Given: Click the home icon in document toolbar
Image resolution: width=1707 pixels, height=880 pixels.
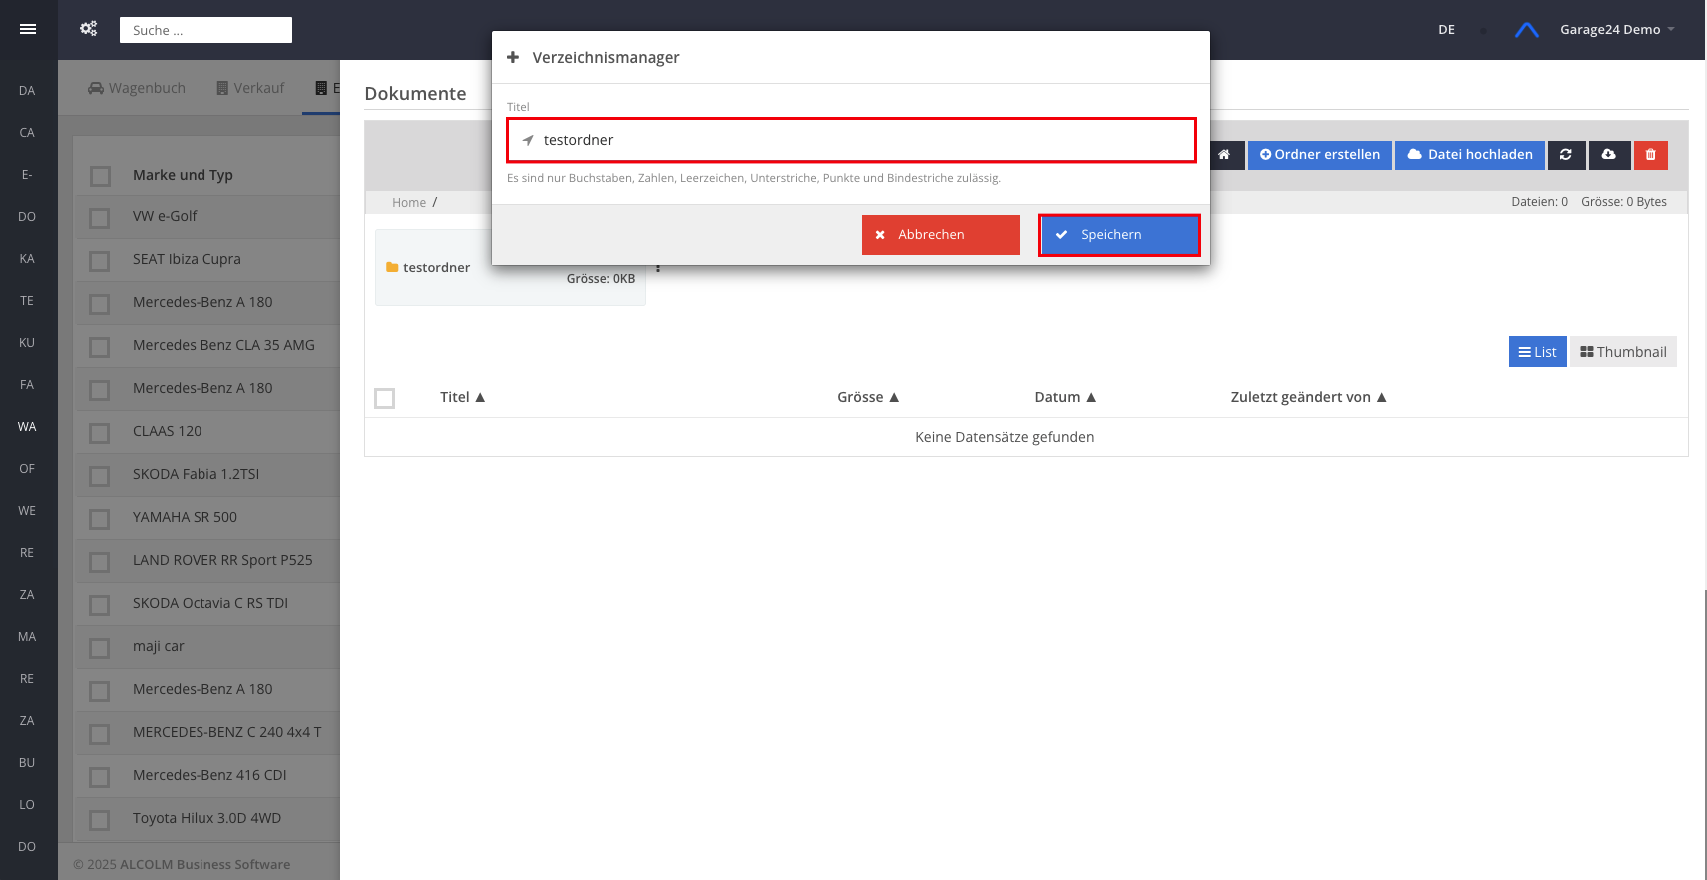Looking at the screenshot, I should 1224,155.
